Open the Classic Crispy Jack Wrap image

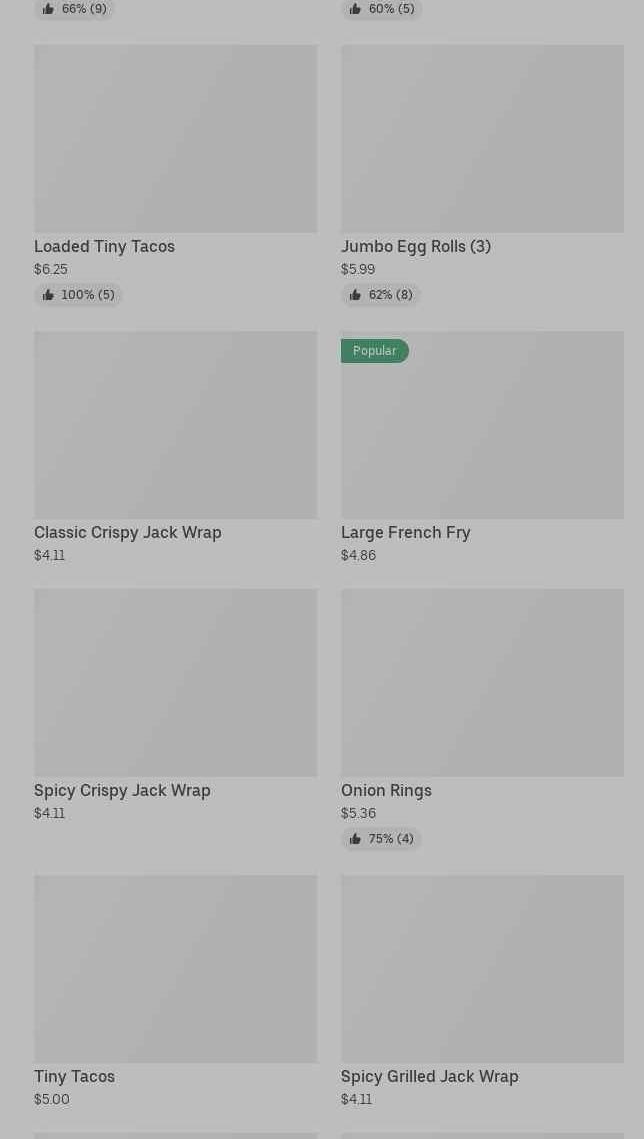click(176, 425)
